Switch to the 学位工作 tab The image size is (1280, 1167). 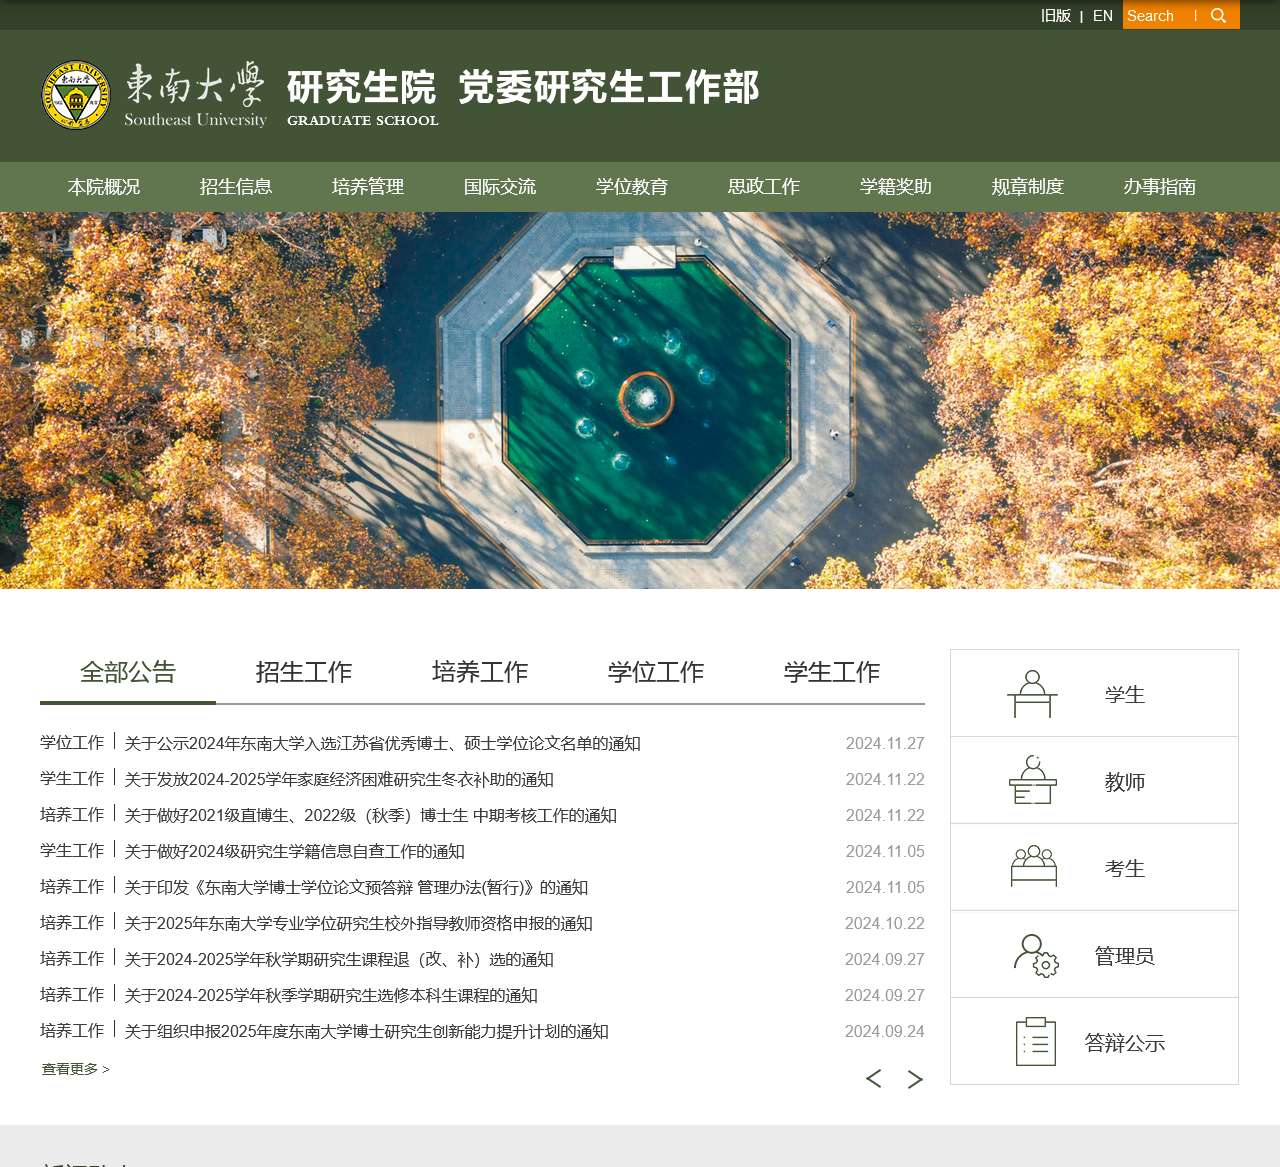tap(656, 672)
